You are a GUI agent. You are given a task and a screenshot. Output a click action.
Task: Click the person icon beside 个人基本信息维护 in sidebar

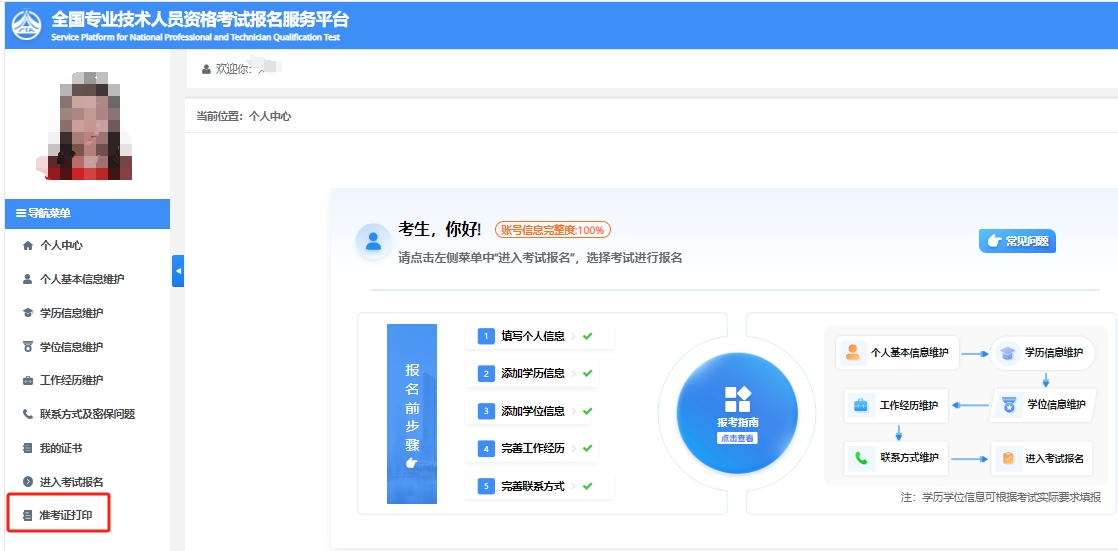tap(27, 280)
